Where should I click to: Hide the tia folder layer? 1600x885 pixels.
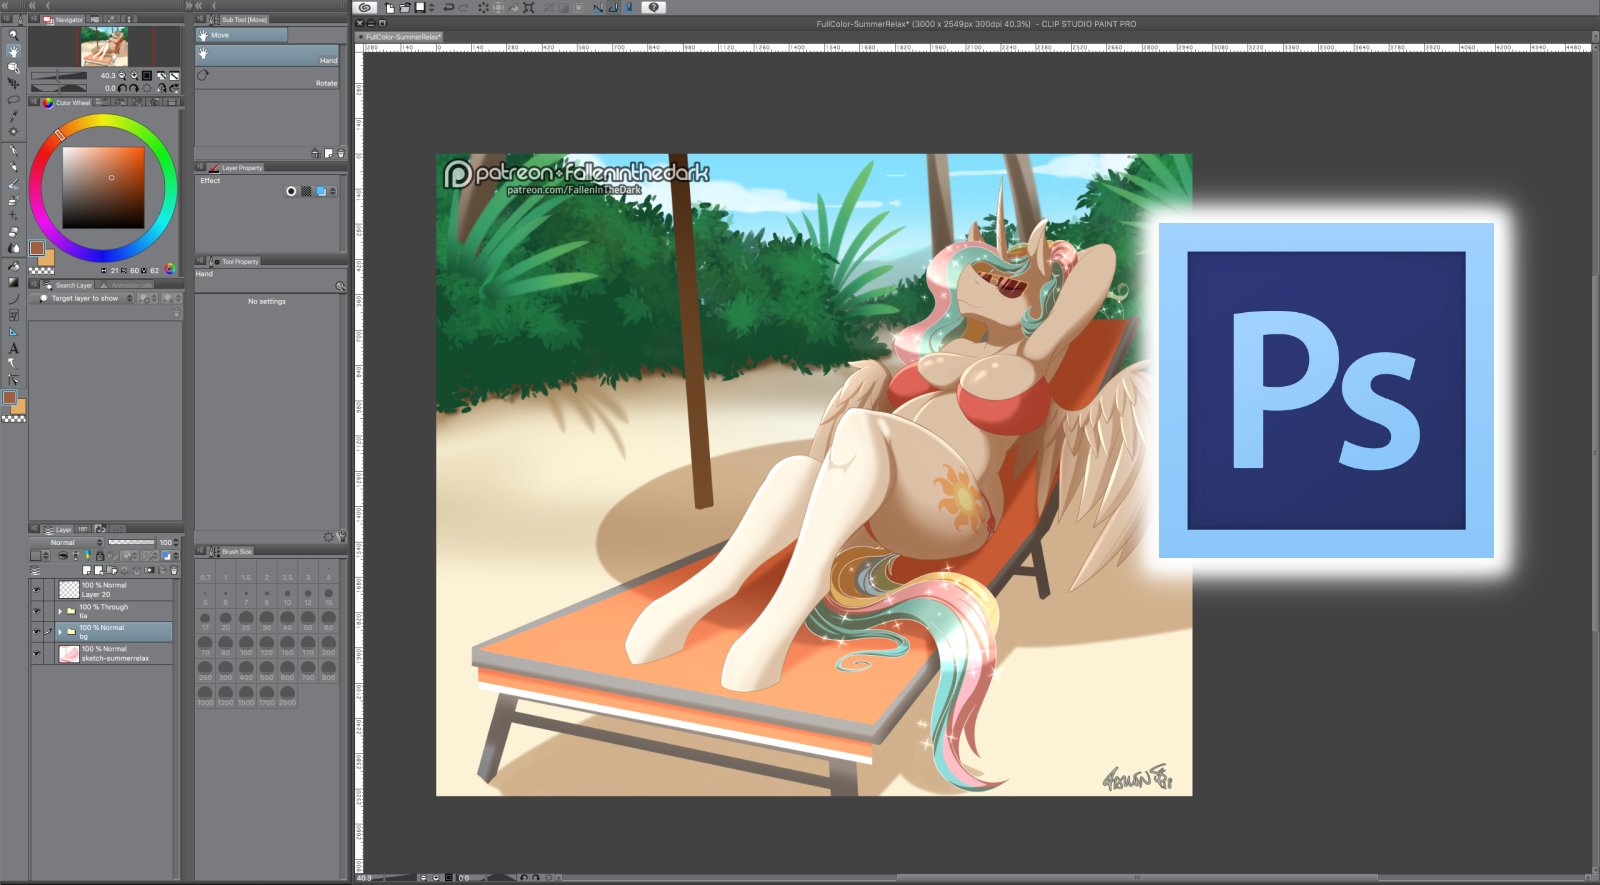coord(37,611)
